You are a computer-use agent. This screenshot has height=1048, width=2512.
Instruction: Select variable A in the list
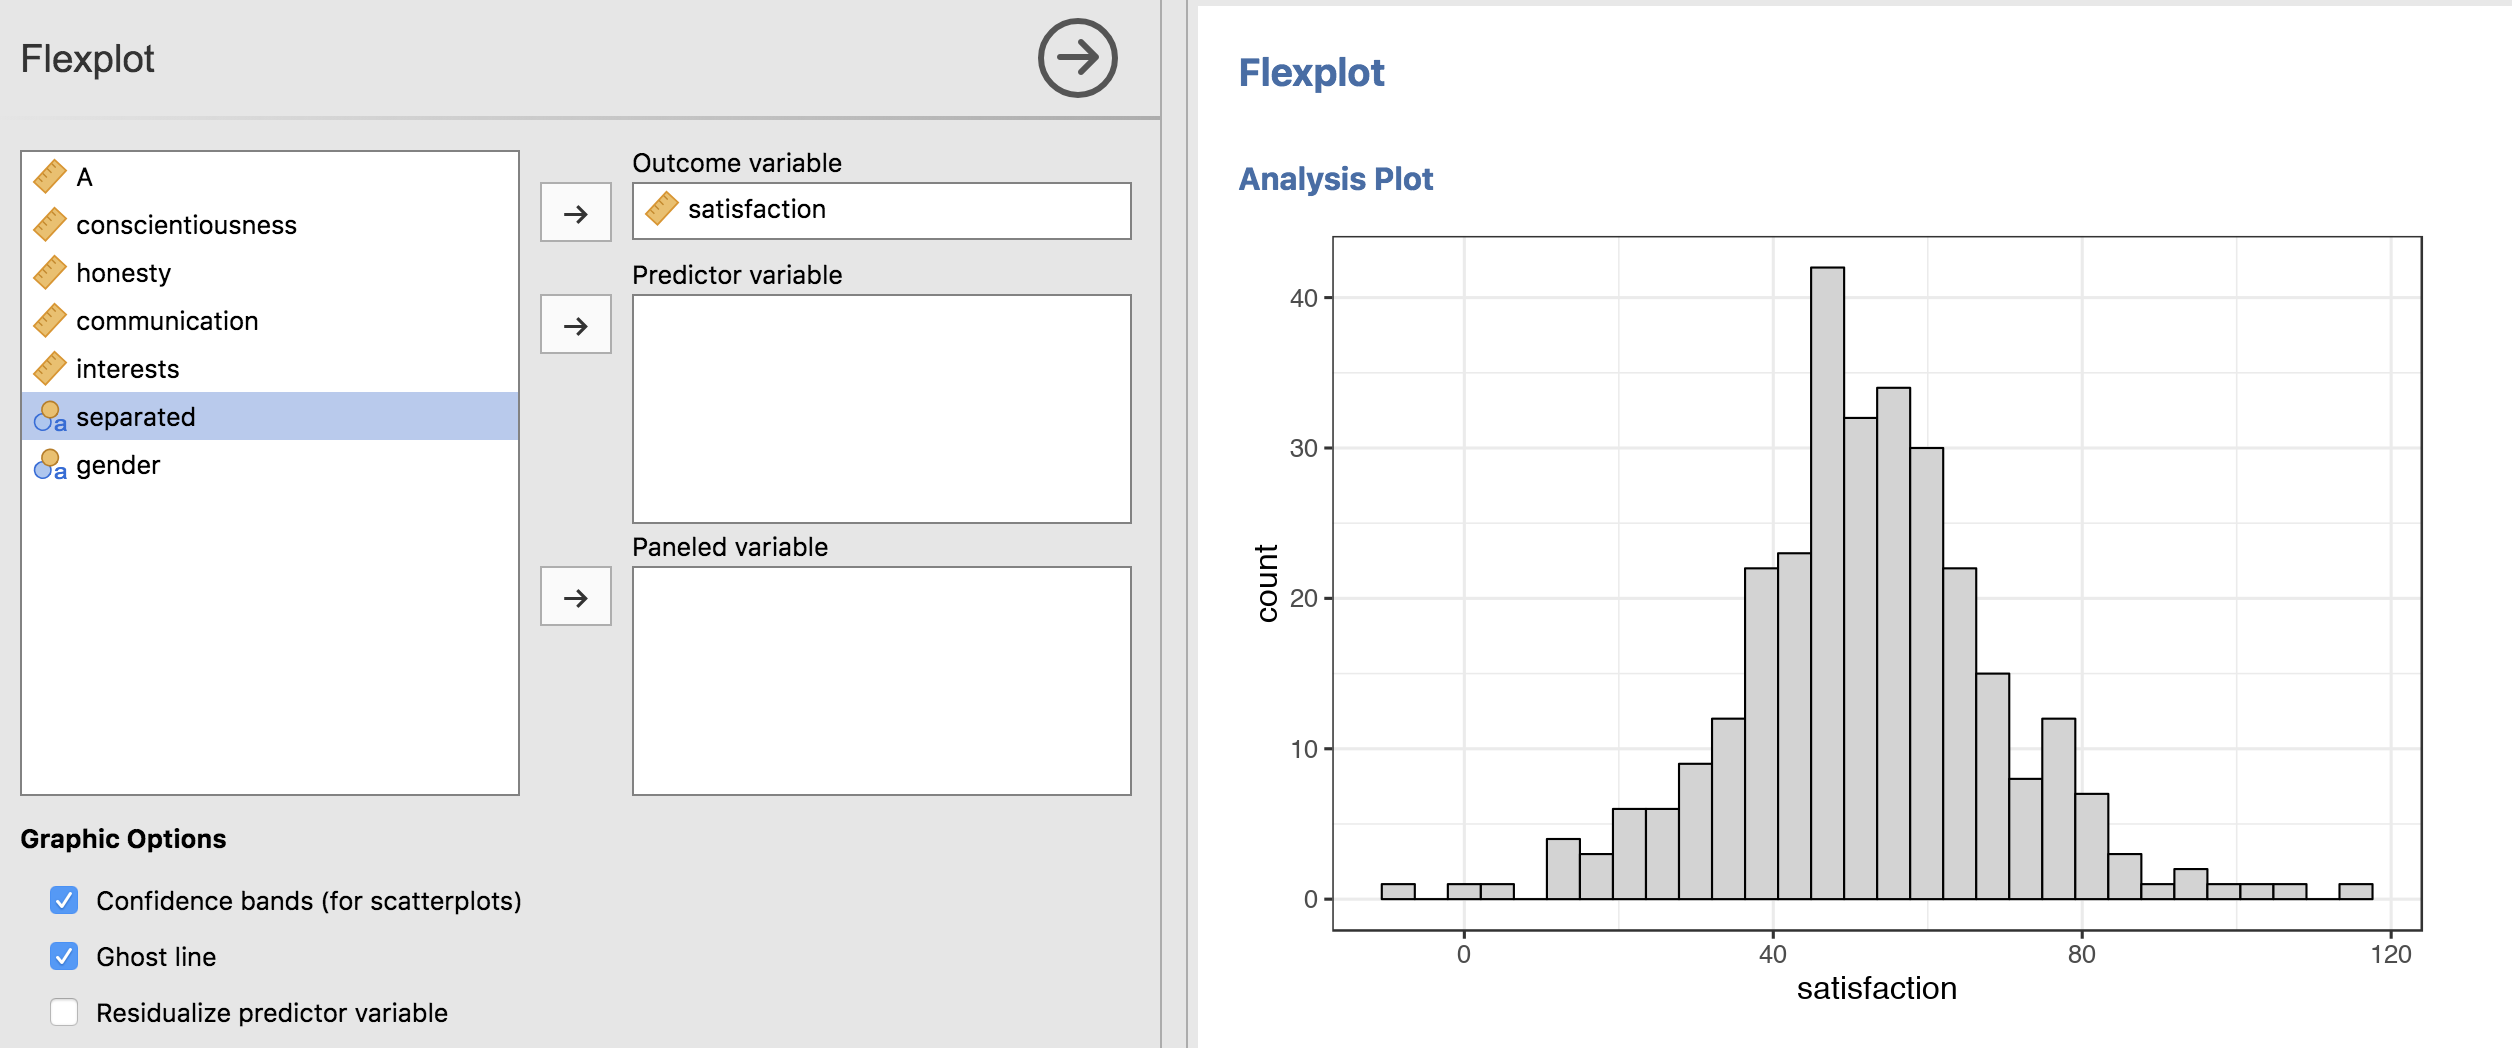point(270,177)
